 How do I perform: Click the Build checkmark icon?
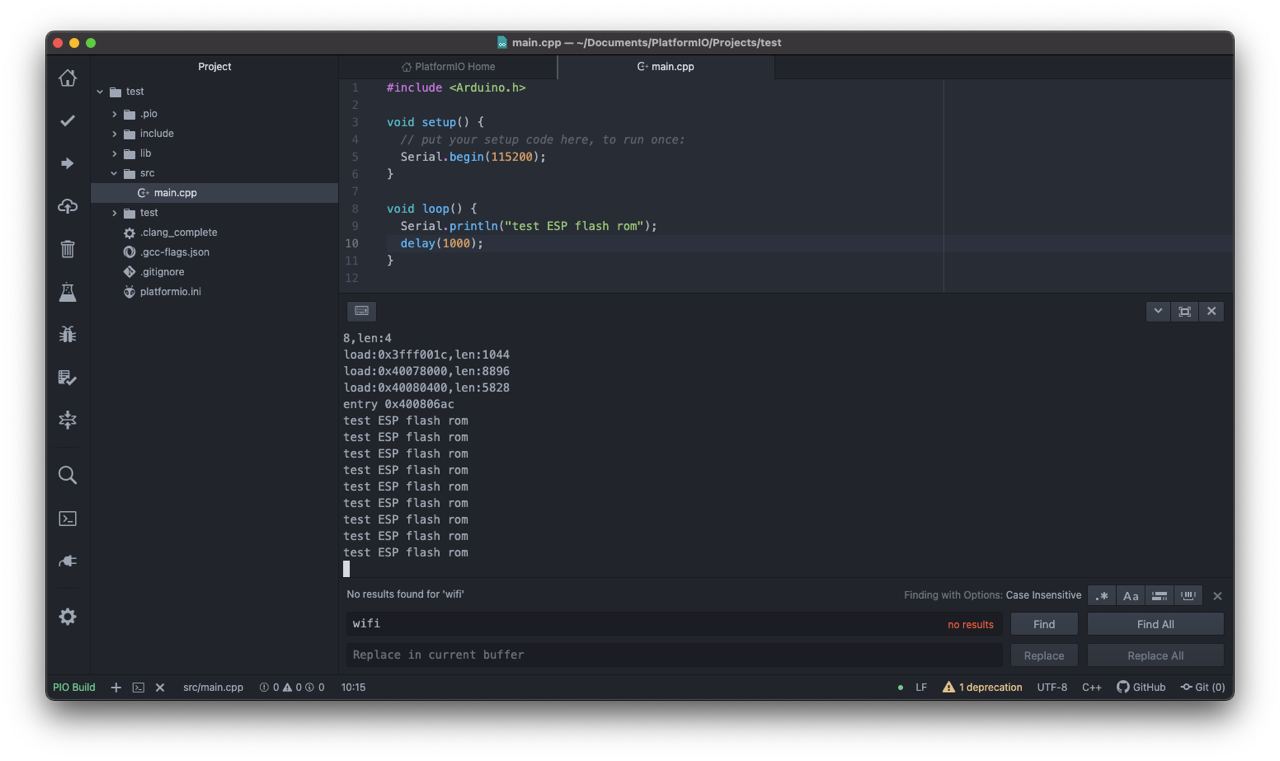click(x=67, y=121)
